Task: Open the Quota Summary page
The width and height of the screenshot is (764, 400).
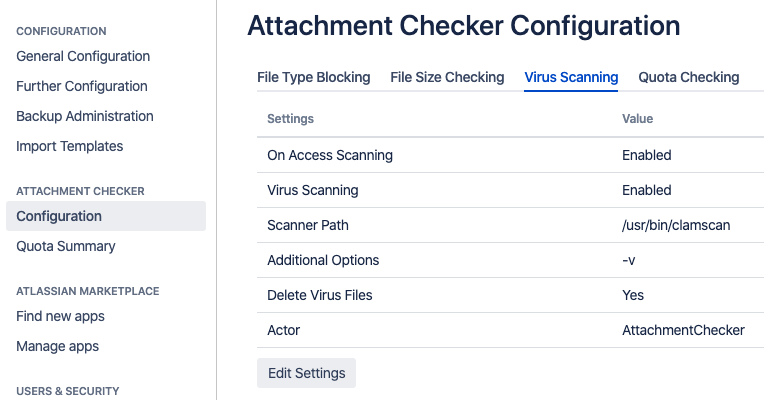Action: coord(66,246)
